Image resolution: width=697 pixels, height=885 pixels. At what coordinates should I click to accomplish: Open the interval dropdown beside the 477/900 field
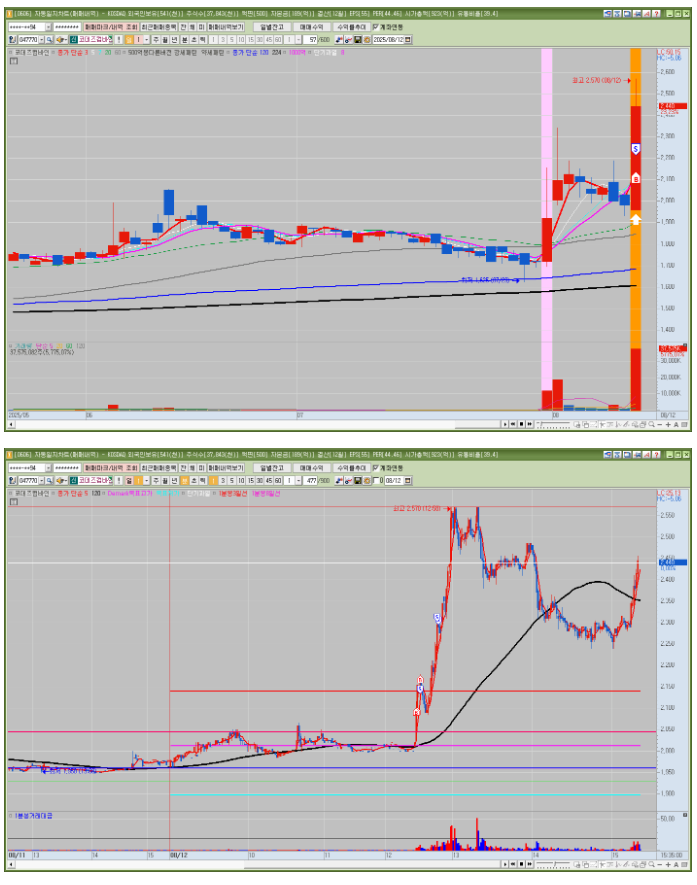pos(298,480)
